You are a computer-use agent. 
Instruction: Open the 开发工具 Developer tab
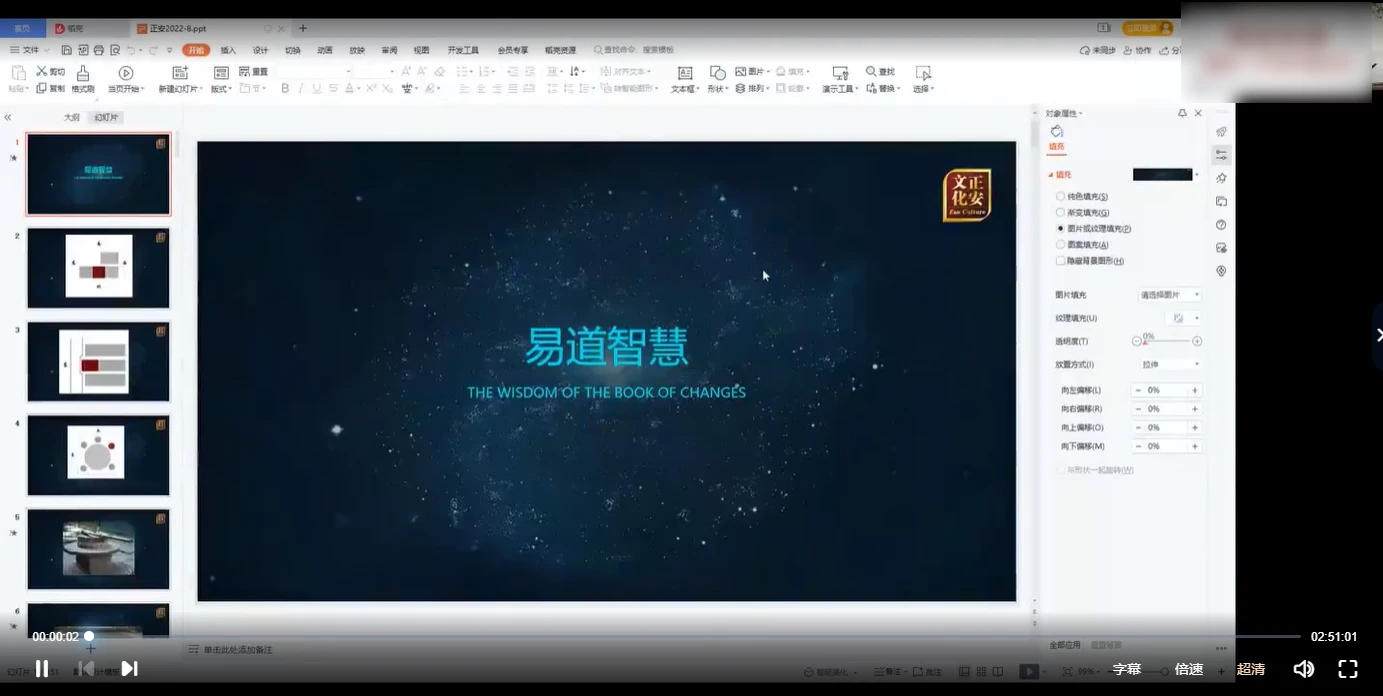(463, 50)
